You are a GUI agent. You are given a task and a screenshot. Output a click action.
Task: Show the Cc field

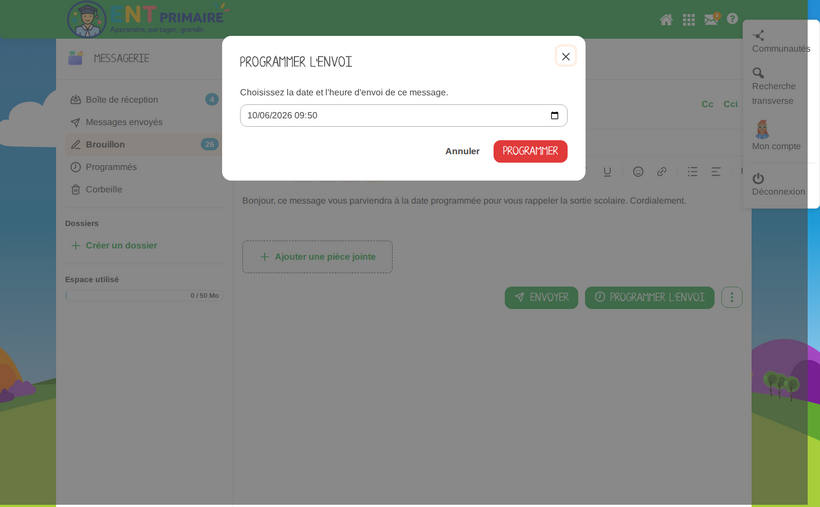[707, 104]
